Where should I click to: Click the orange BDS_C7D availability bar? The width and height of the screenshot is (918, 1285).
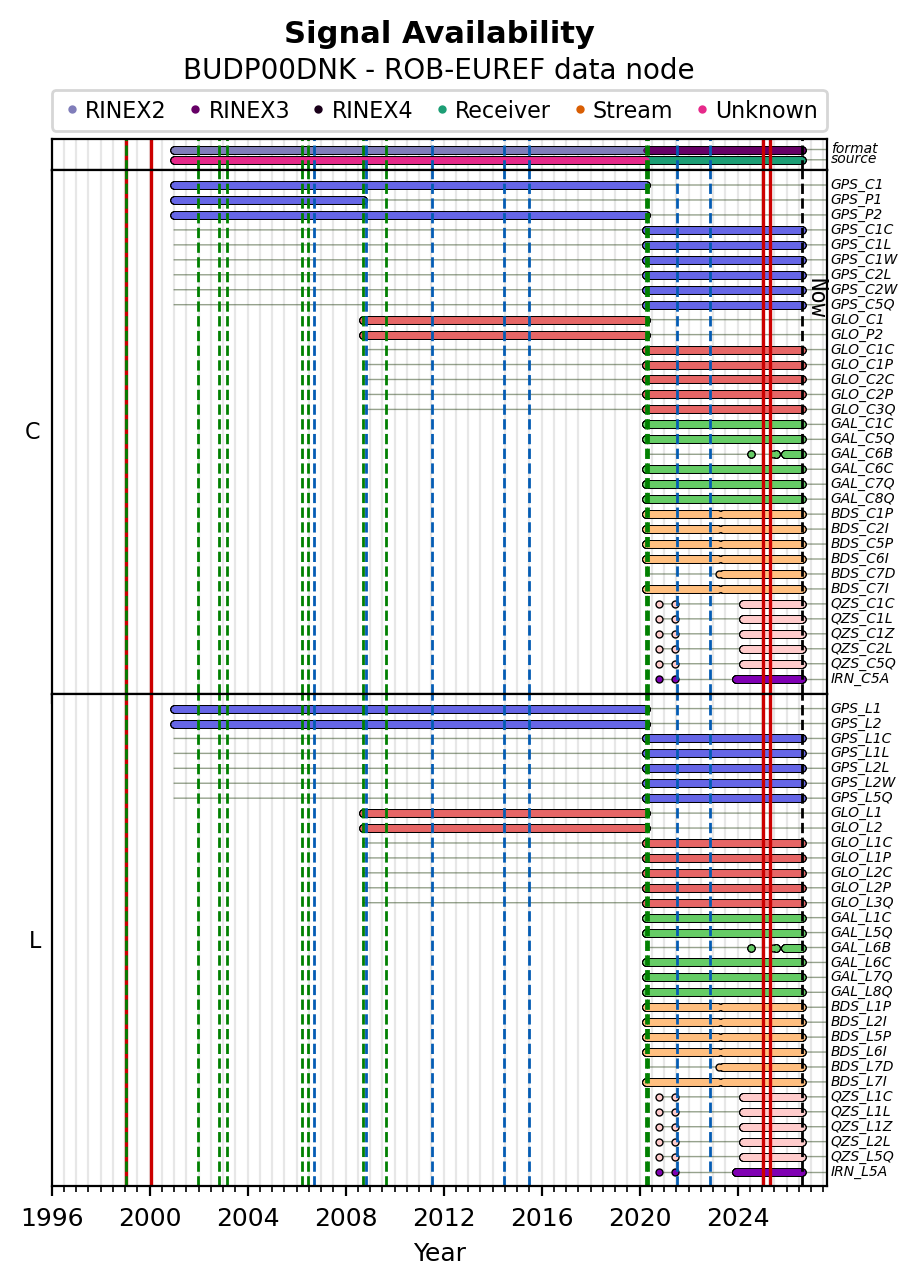pyautogui.click(x=761, y=574)
